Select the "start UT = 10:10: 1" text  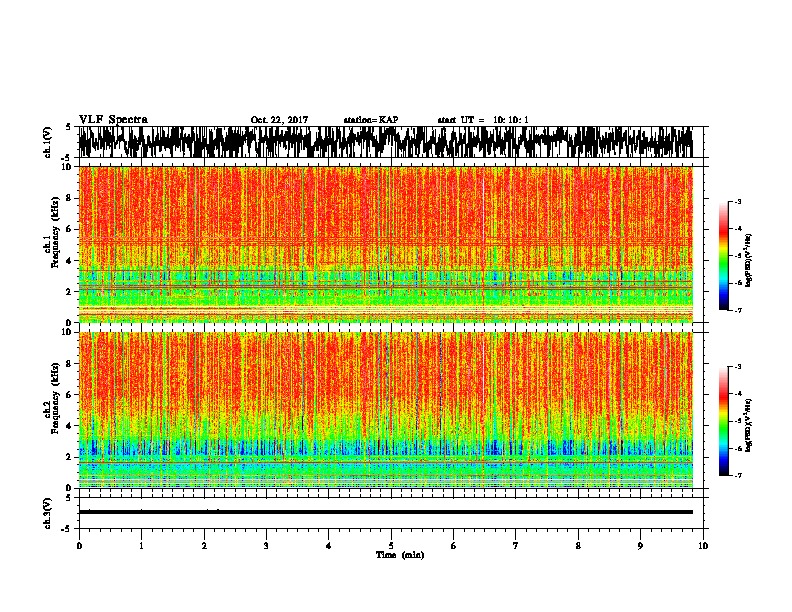coord(483,120)
